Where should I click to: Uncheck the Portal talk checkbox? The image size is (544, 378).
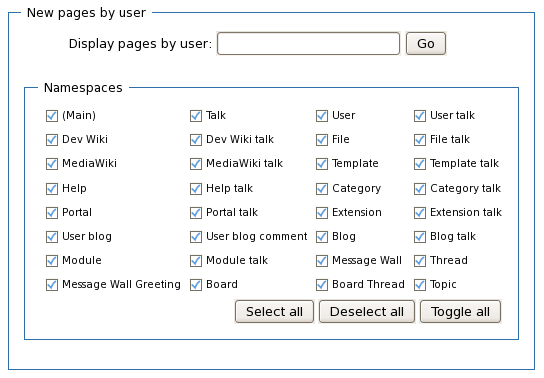196,213
